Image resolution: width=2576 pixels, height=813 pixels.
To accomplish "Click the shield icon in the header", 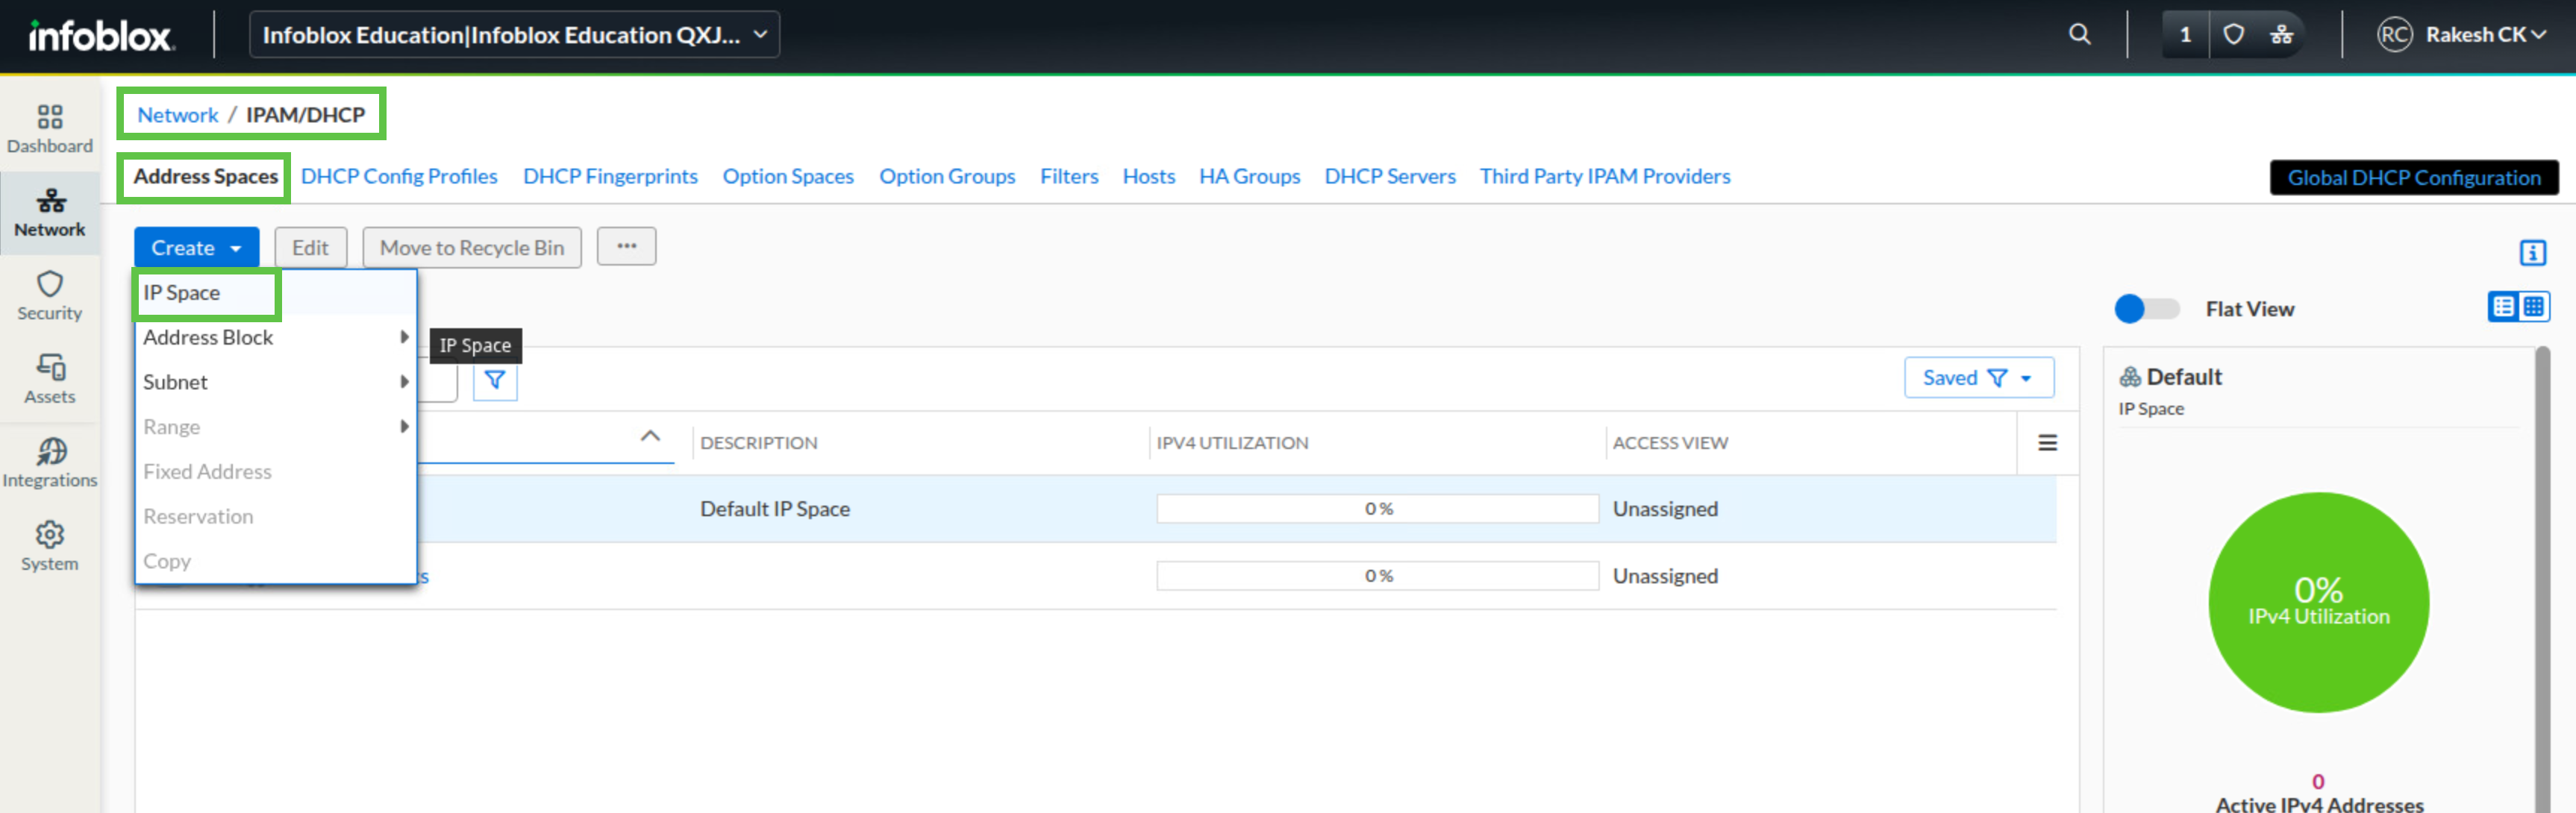I will (x=2233, y=35).
